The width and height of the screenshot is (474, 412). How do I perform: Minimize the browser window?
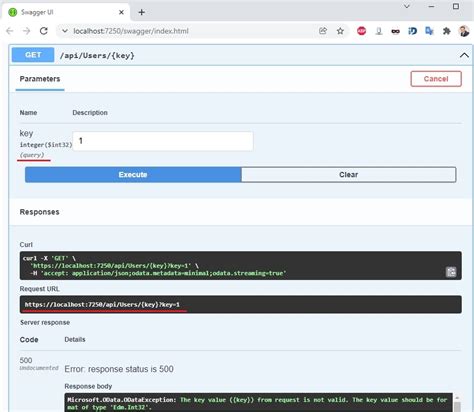point(431,6)
